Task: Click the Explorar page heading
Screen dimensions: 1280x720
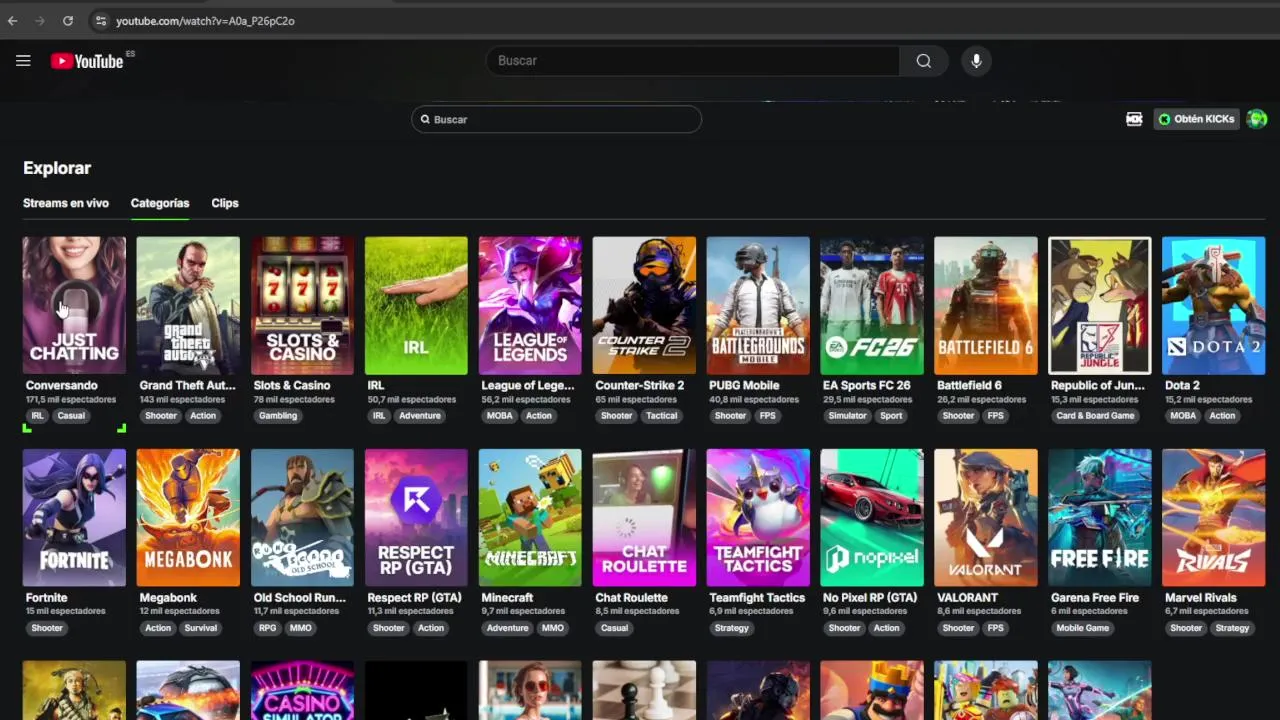Action: point(57,168)
